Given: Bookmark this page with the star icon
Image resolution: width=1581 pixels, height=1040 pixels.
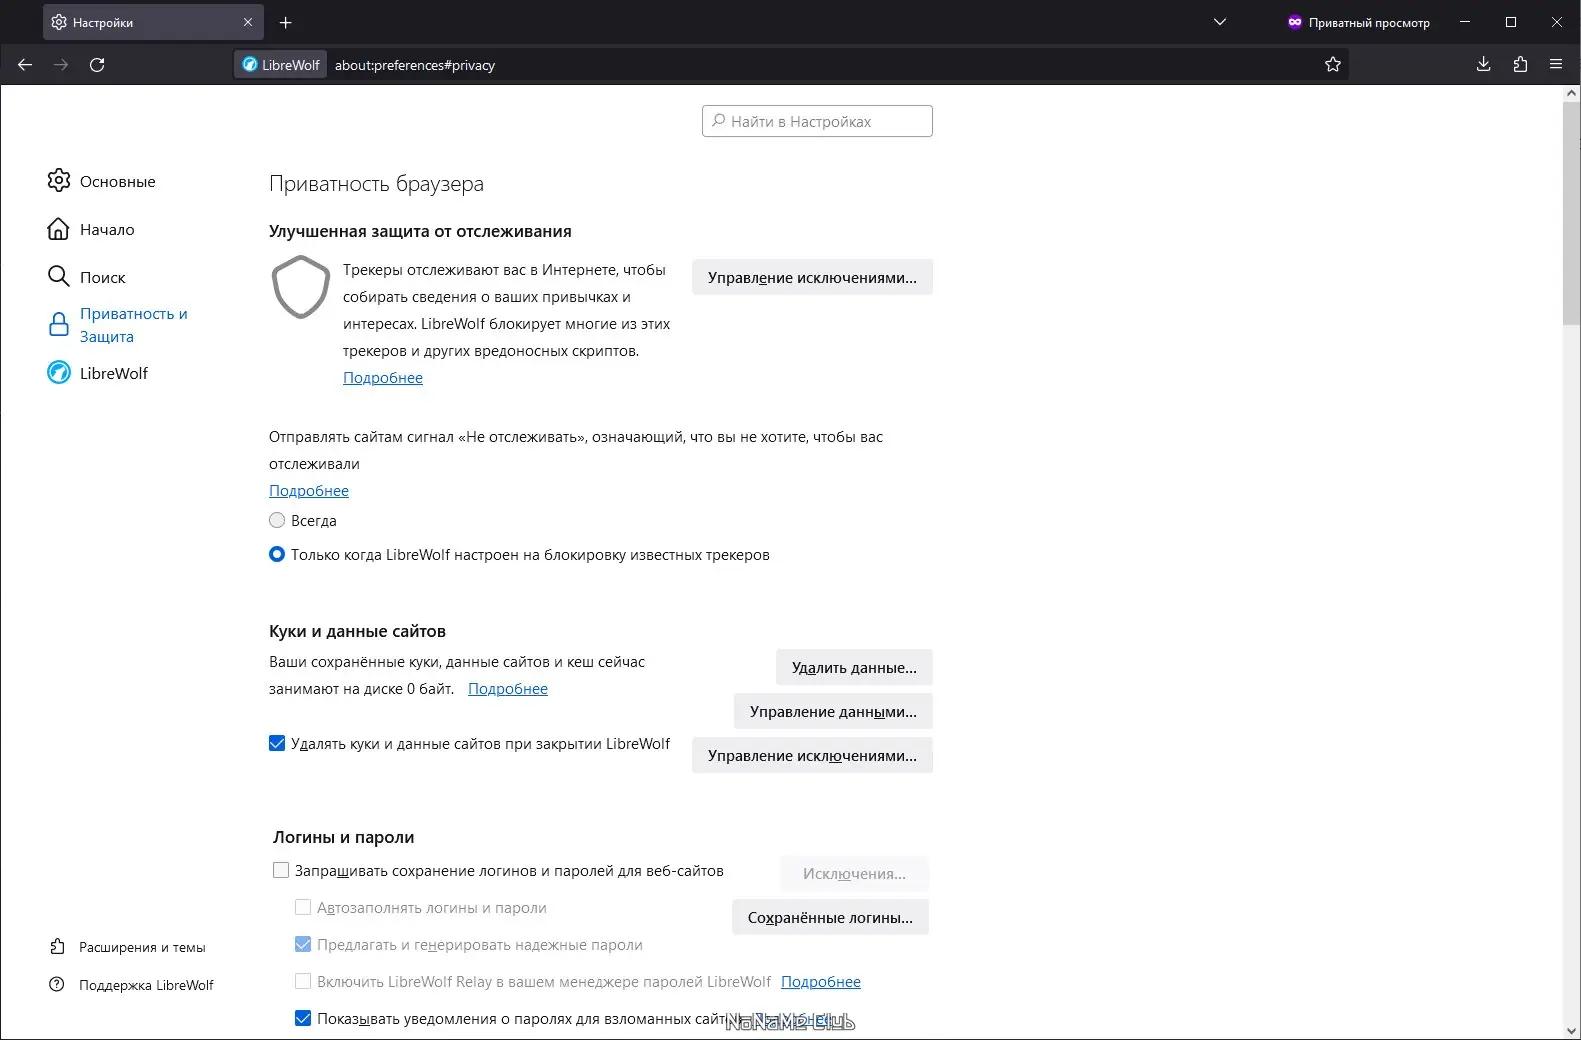Looking at the screenshot, I should [1332, 65].
